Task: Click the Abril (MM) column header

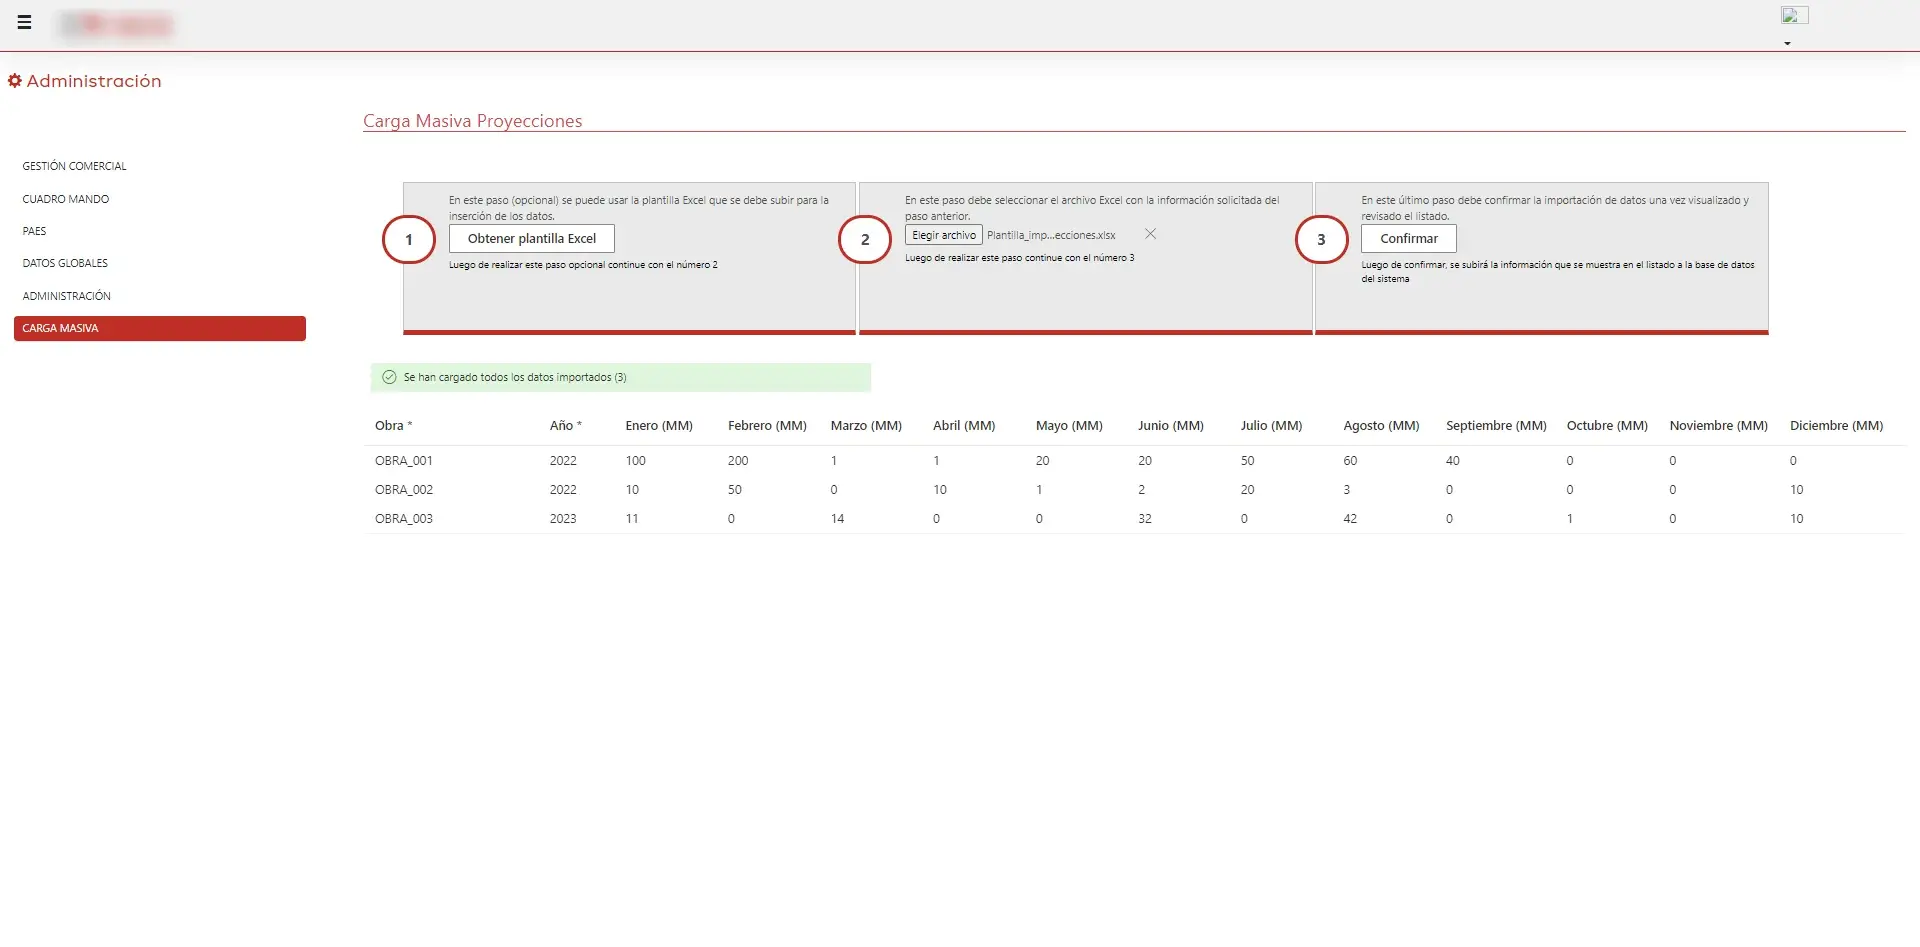Action: coord(964,425)
